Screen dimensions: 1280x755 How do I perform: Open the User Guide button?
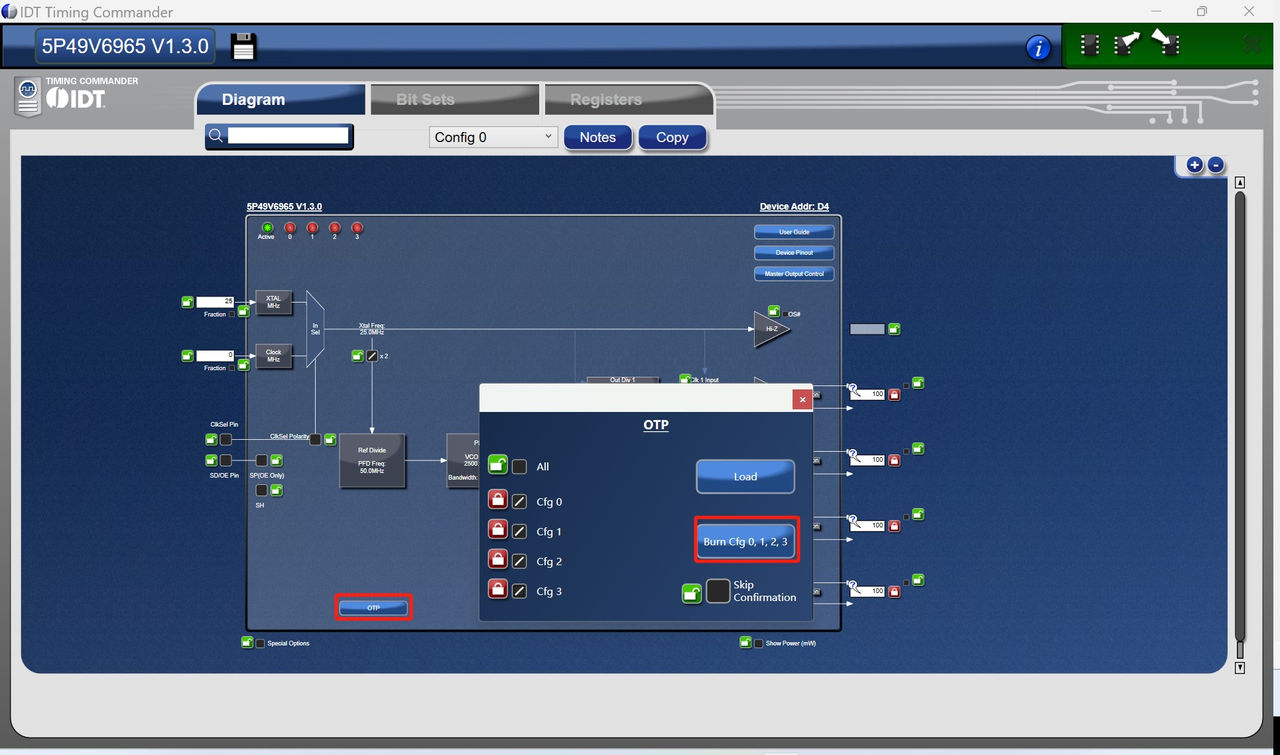[794, 232]
